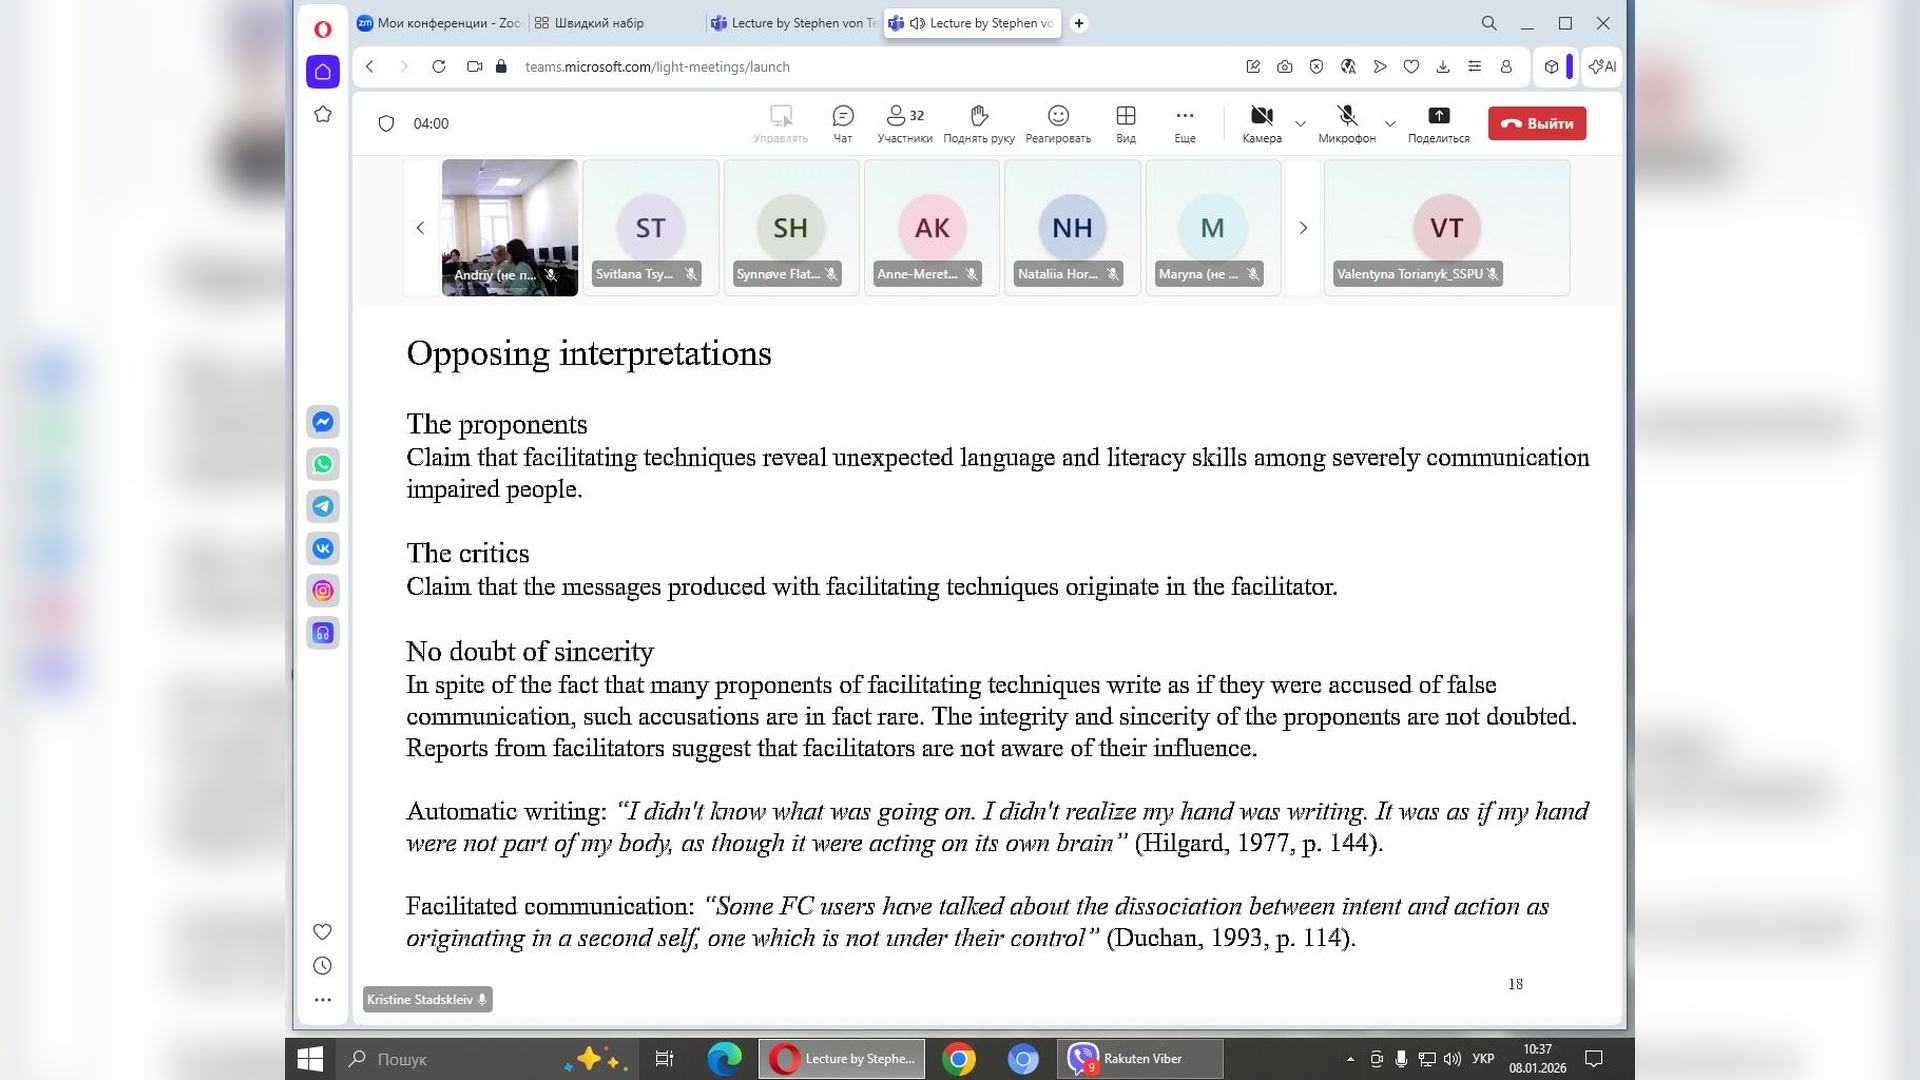Click the Rakuten Viber taskbar button
This screenshot has width=1920, height=1080.
[x=1140, y=1058]
